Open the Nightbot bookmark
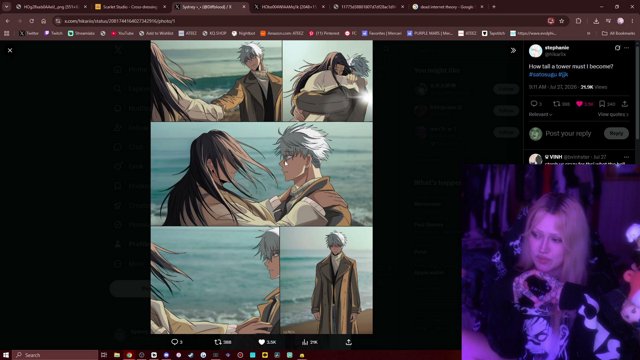Viewport: 640px width, 360px height. [x=243, y=33]
